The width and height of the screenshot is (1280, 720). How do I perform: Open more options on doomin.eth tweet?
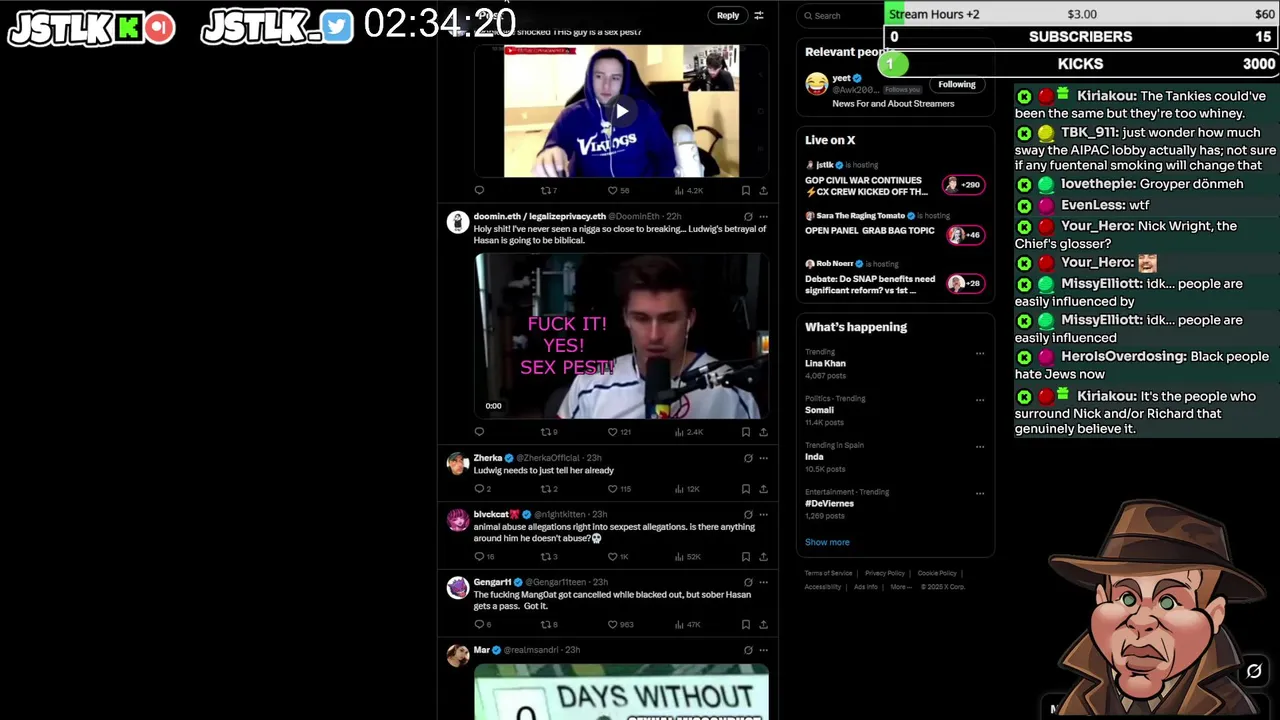click(x=763, y=216)
